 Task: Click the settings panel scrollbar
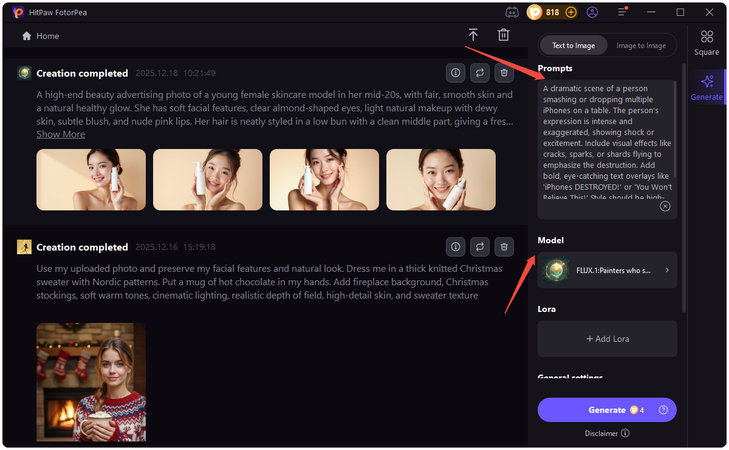[x=683, y=188]
